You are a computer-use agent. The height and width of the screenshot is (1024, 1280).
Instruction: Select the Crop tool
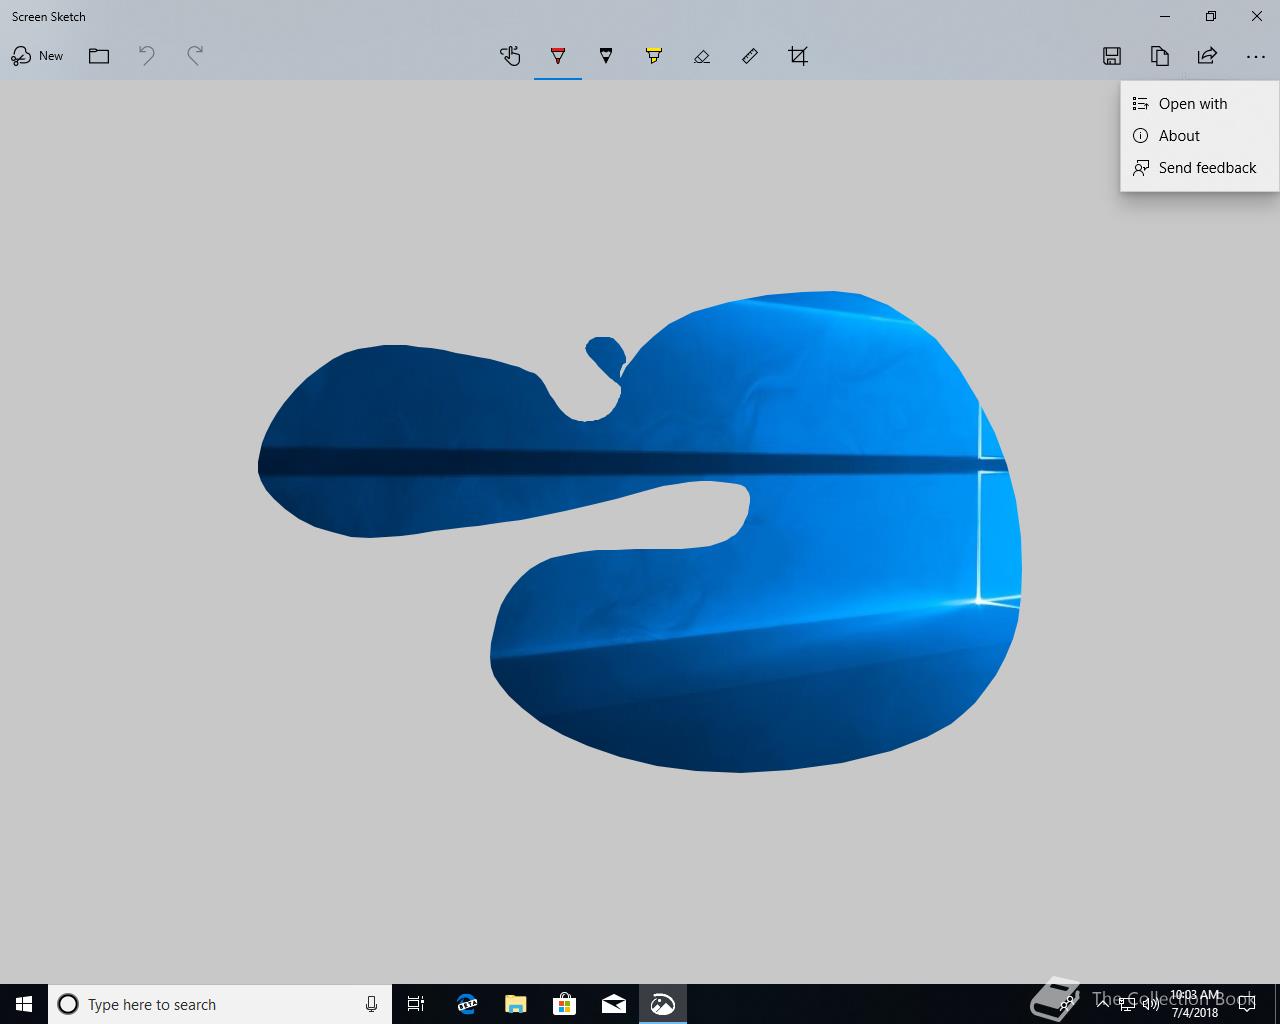coord(798,56)
